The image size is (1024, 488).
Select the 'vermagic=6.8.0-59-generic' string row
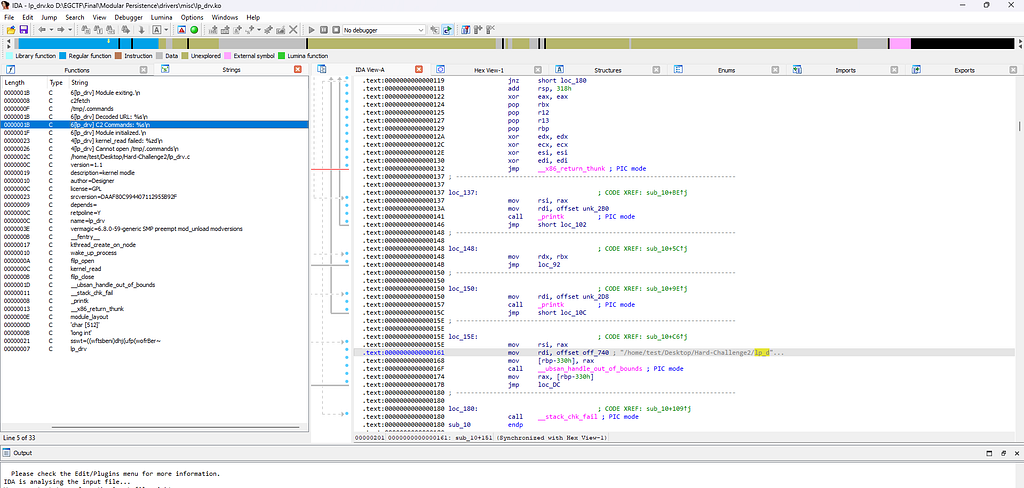155,229
